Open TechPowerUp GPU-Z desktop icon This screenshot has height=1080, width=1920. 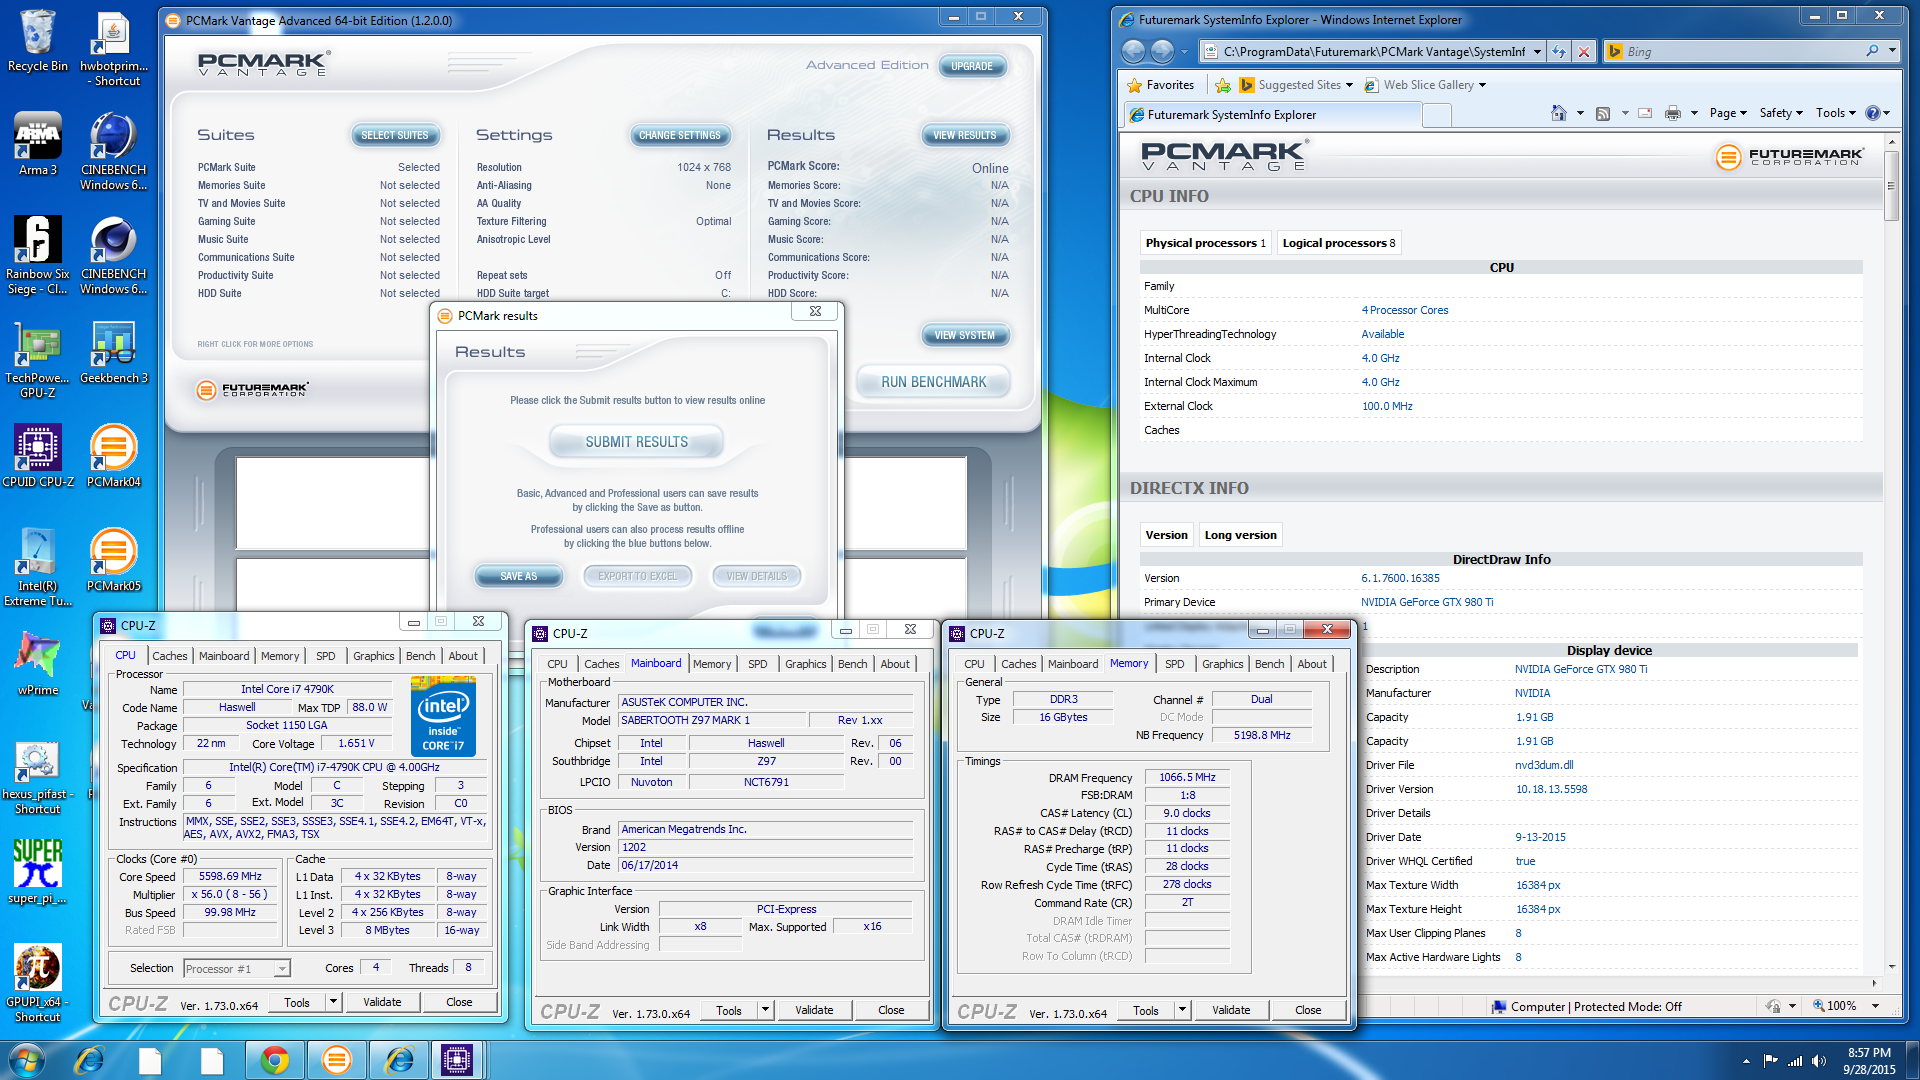[x=38, y=360]
